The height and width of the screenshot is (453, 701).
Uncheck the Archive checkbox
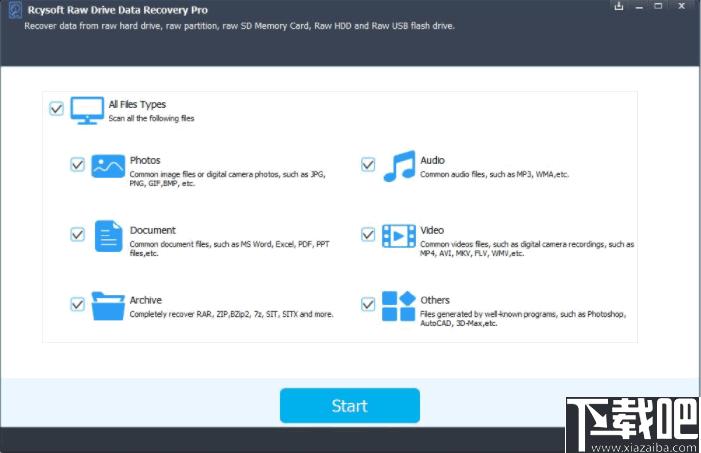point(78,304)
